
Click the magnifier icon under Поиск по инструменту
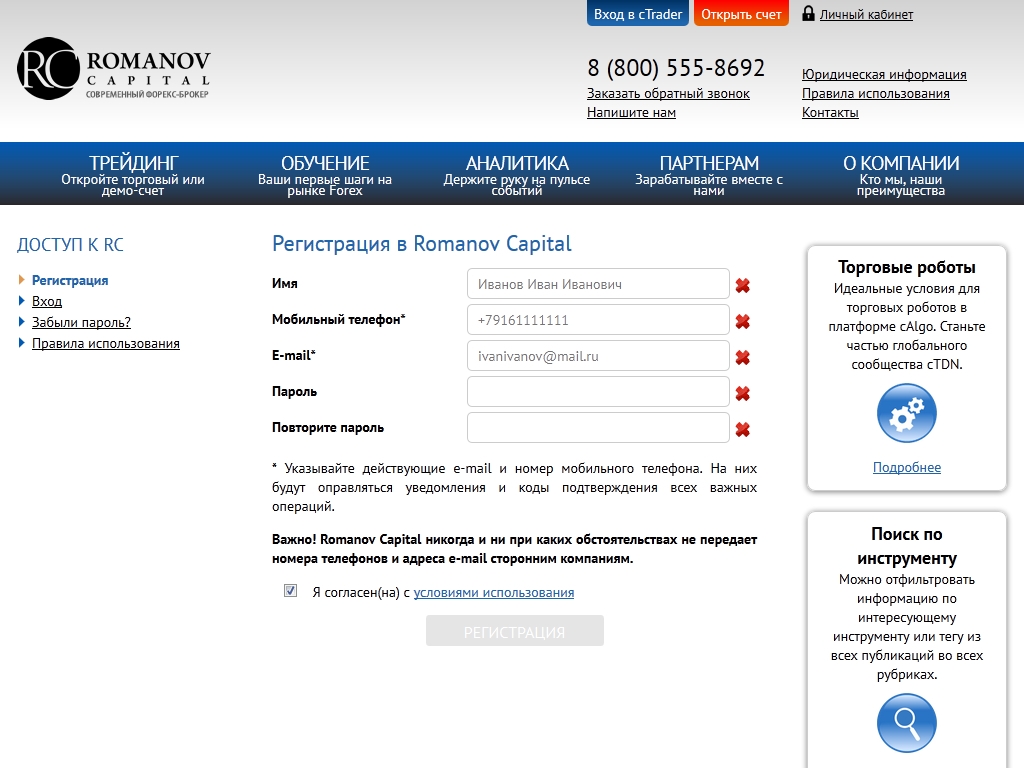coord(906,723)
